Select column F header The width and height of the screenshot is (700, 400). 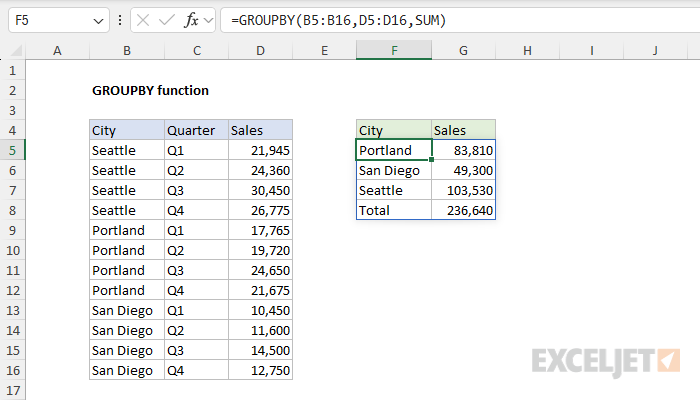(x=394, y=50)
